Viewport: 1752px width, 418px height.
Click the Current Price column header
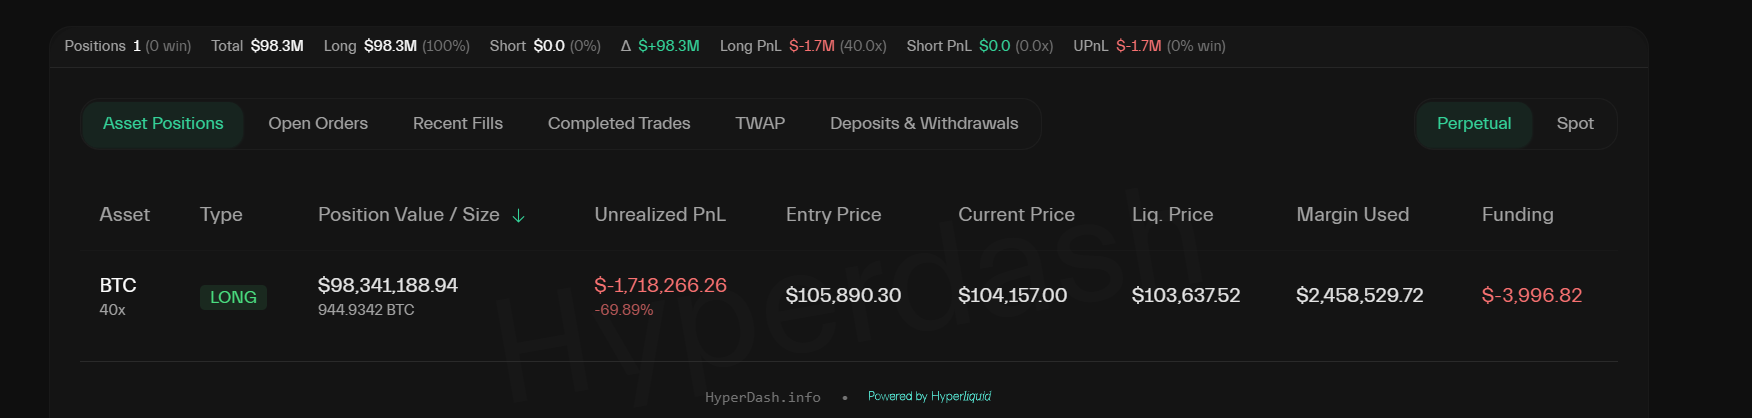point(1016,215)
